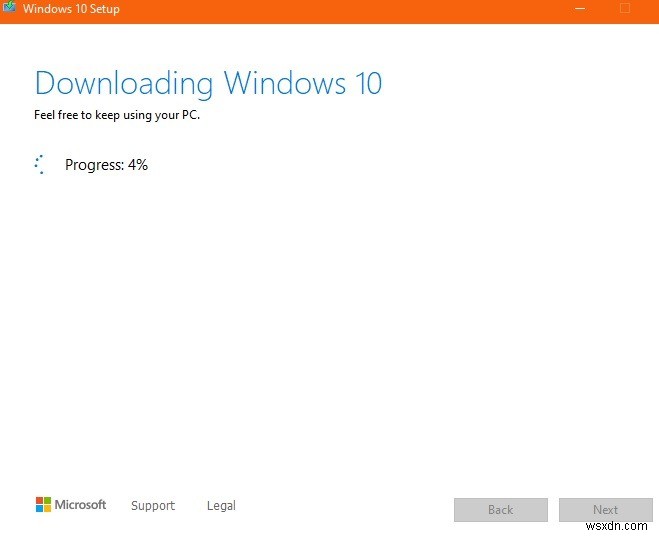Viewport: 659px width, 536px height.
Task: Click 'Feel free to keep using your PC.' text
Action: pyautogui.click(x=117, y=115)
